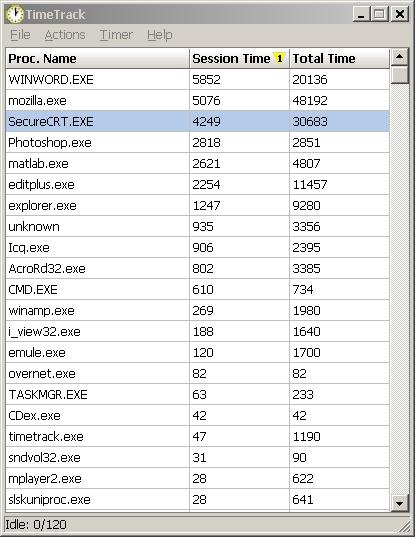Click the TimeTrack clock icon in title bar

(15, 14)
